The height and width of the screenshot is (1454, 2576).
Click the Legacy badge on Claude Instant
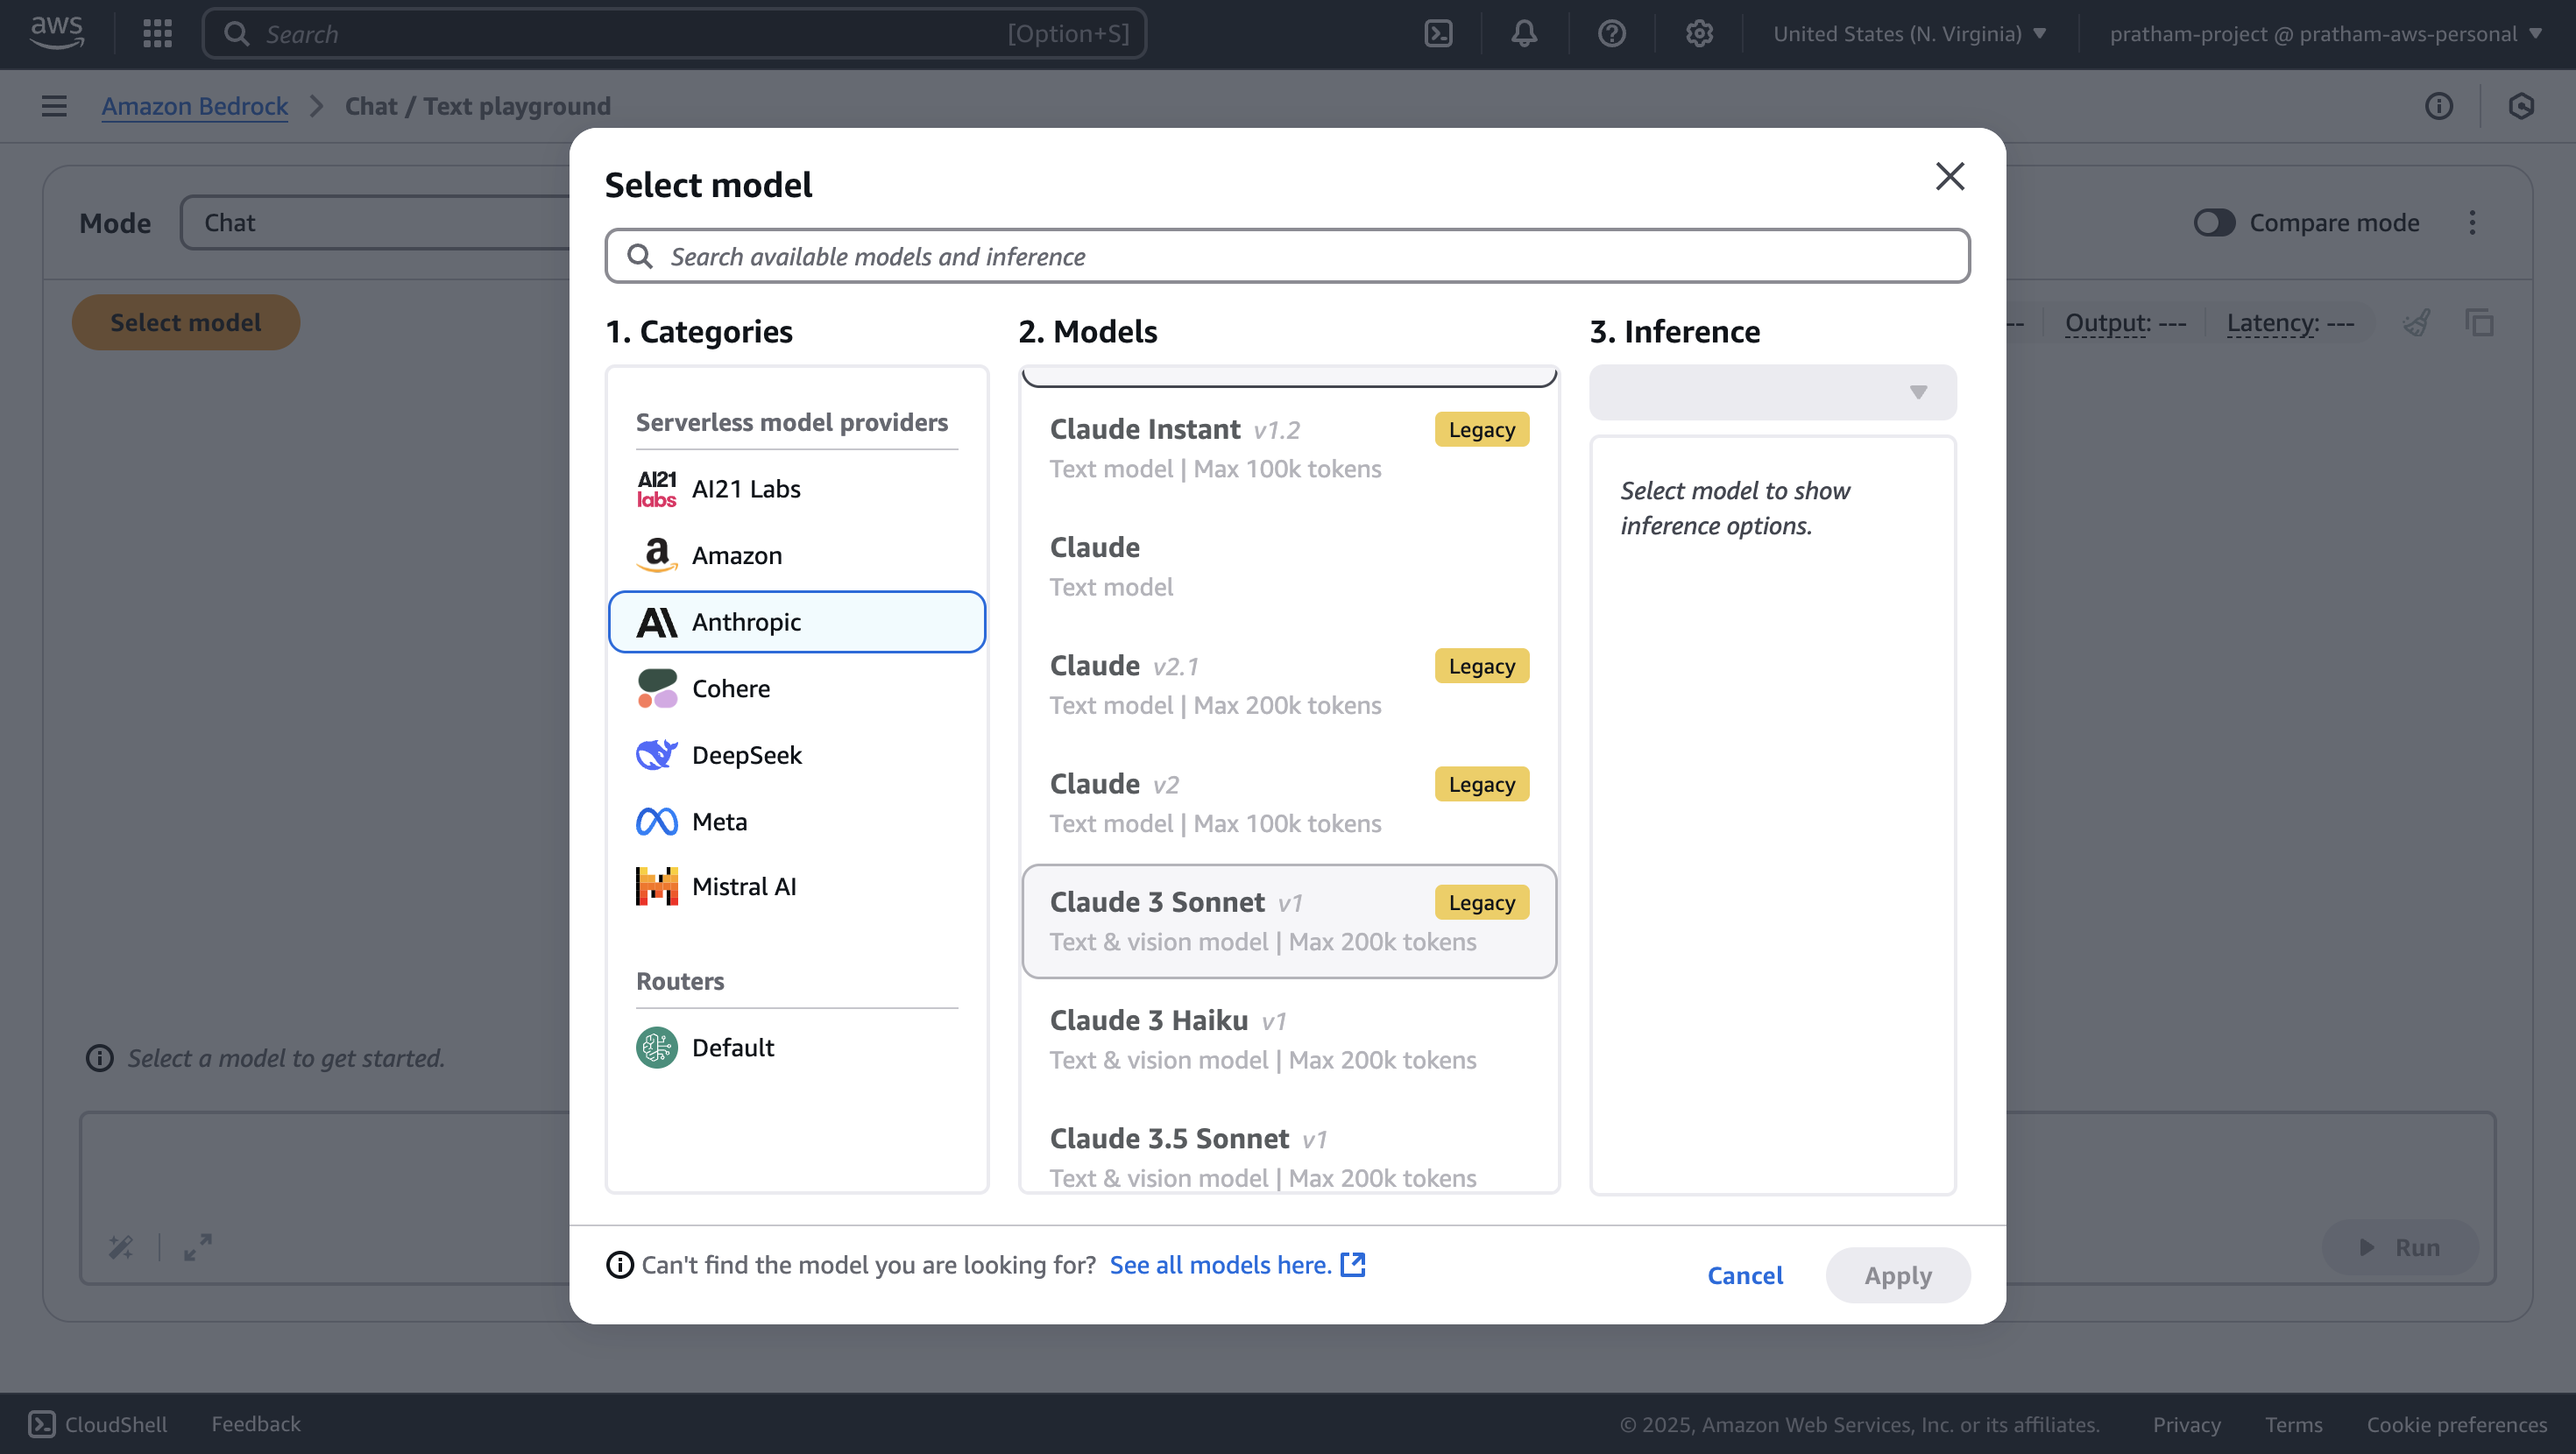click(x=1482, y=430)
